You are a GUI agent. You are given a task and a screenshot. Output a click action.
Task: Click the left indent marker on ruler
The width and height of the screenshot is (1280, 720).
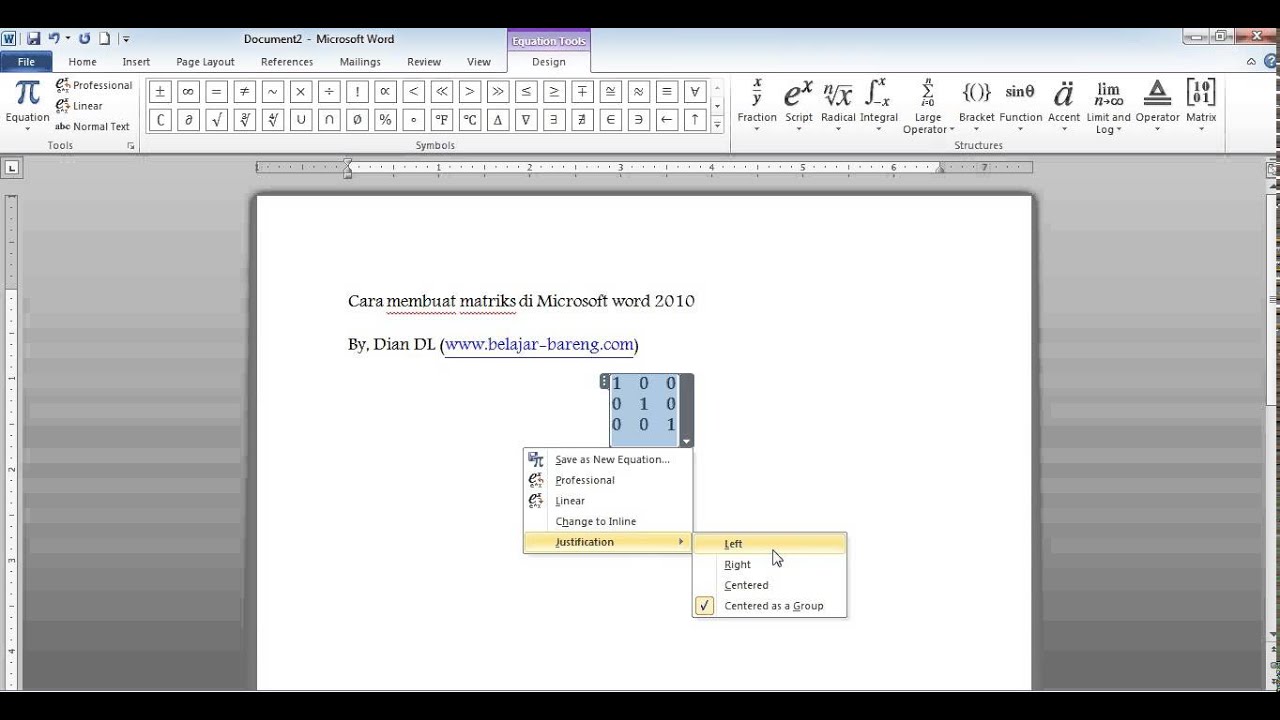[348, 174]
